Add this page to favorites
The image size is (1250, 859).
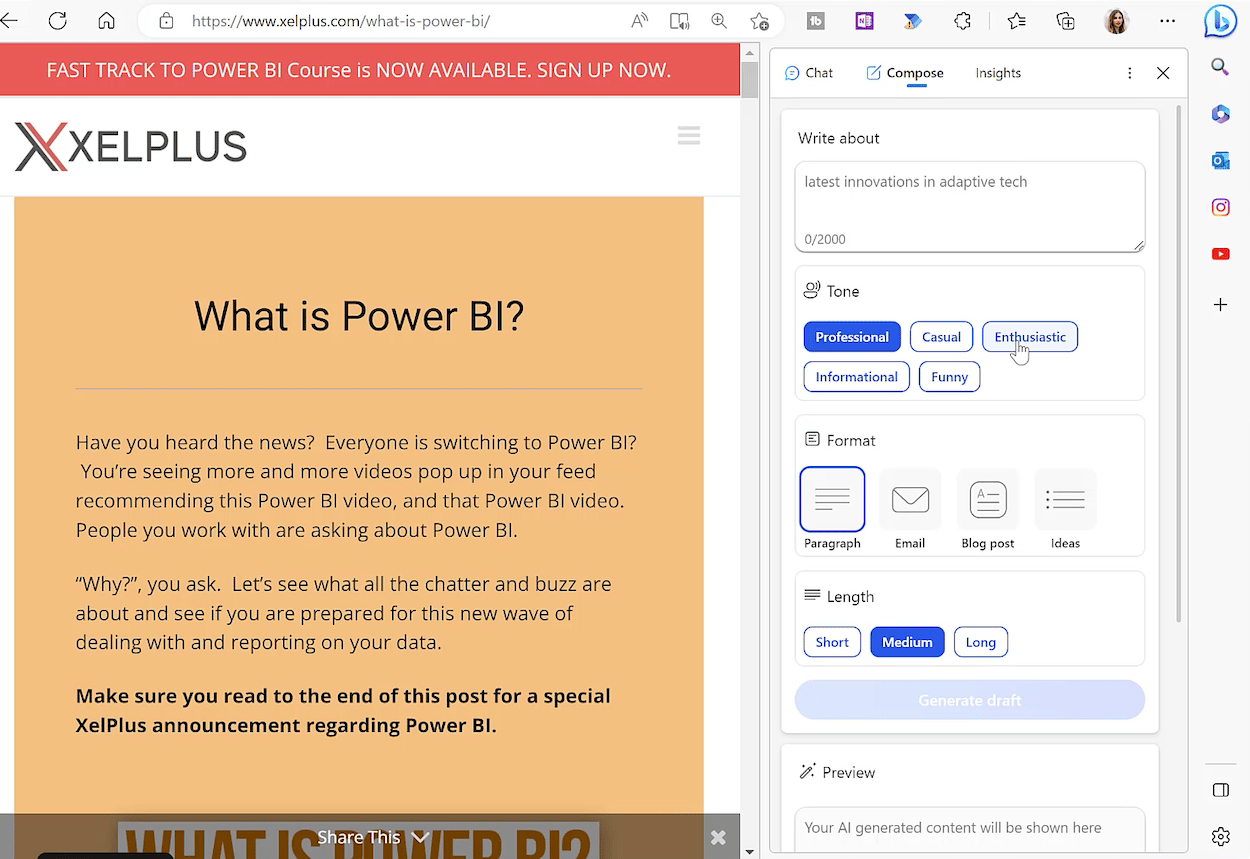pyautogui.click(x=759, y=21)
